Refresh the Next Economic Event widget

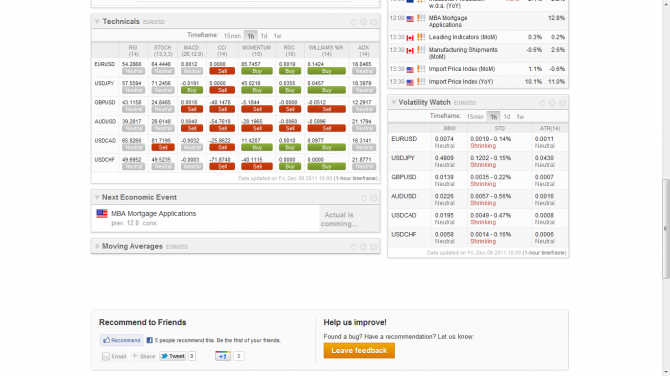point(364,198)
